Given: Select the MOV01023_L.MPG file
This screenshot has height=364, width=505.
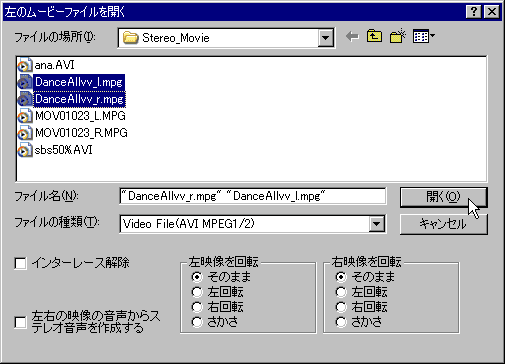Looking at the screenshot, I should pyautogui.click(x=72, y=116).
